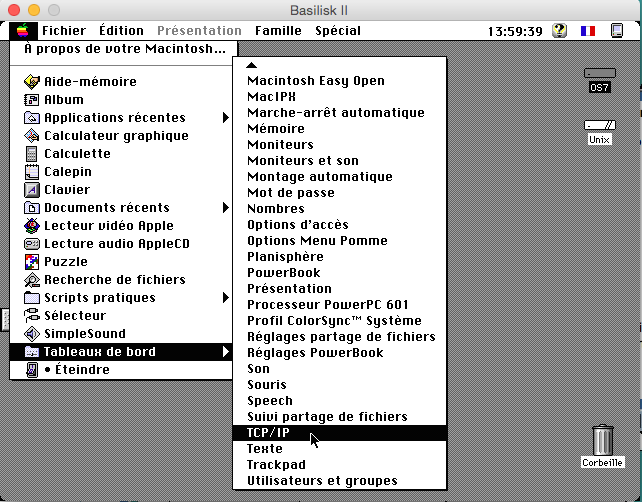642x502 pixels.
Task: Click the Unix disk icon on desktop
Action: click(x=599, y=125)
